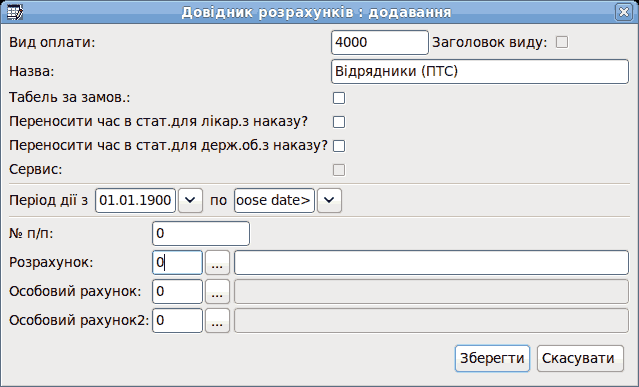This screenshot has height=387, width=639.
Task: Close the Довідник розрахунків dialog
Action: point(624,12)
